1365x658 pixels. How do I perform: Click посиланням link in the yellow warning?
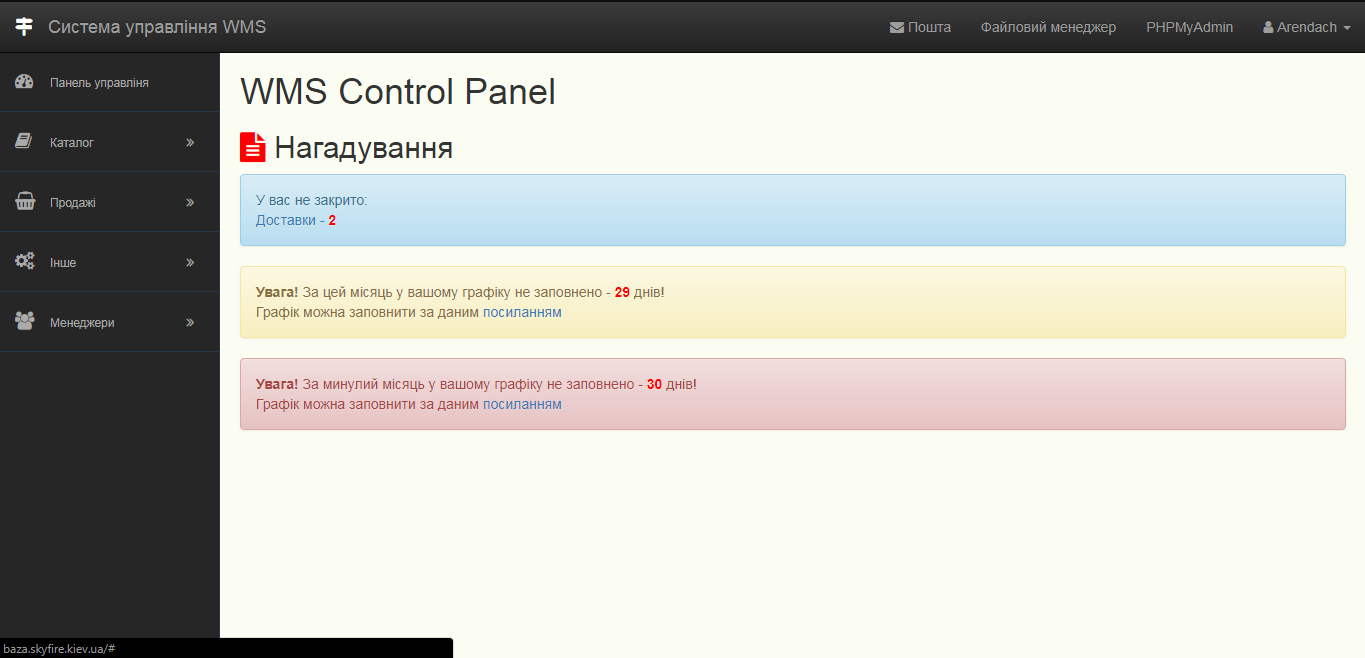tap(522, 312)
